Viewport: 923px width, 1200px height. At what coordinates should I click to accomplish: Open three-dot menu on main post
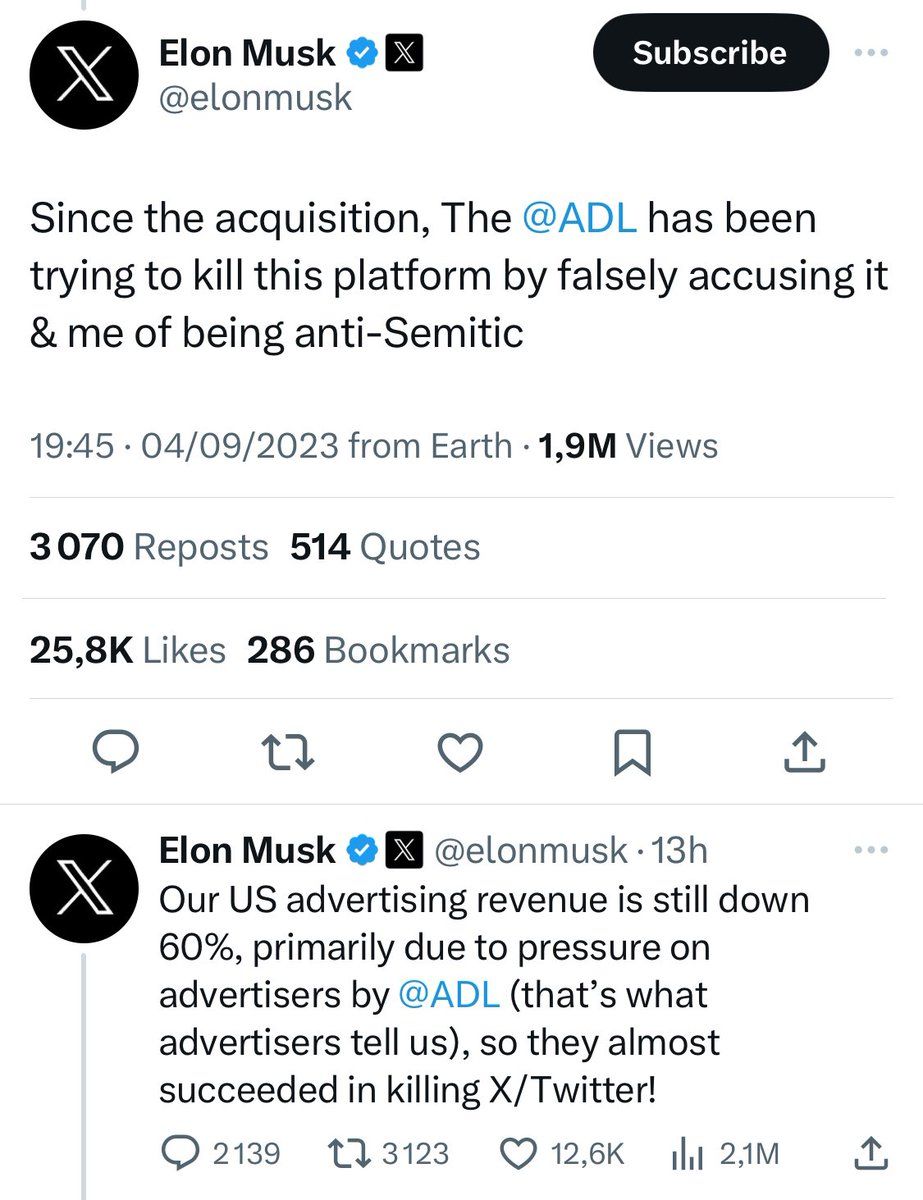[x=871, y=52]
